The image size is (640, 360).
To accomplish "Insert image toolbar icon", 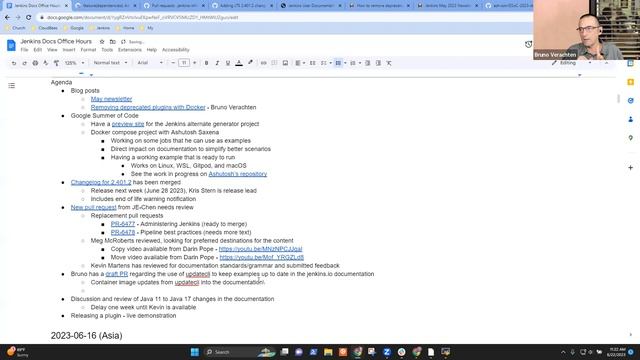I will click(x=285, y=63).
